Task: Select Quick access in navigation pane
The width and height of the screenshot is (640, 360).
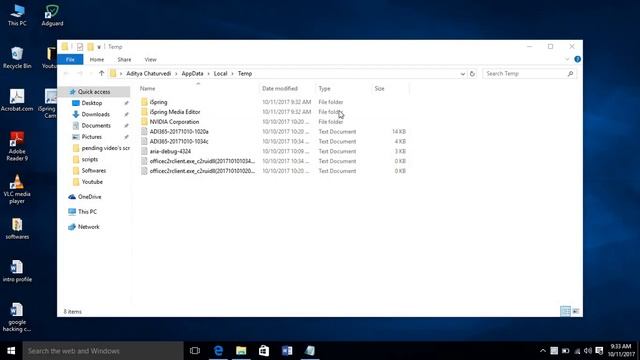Action: coord(94,92)
